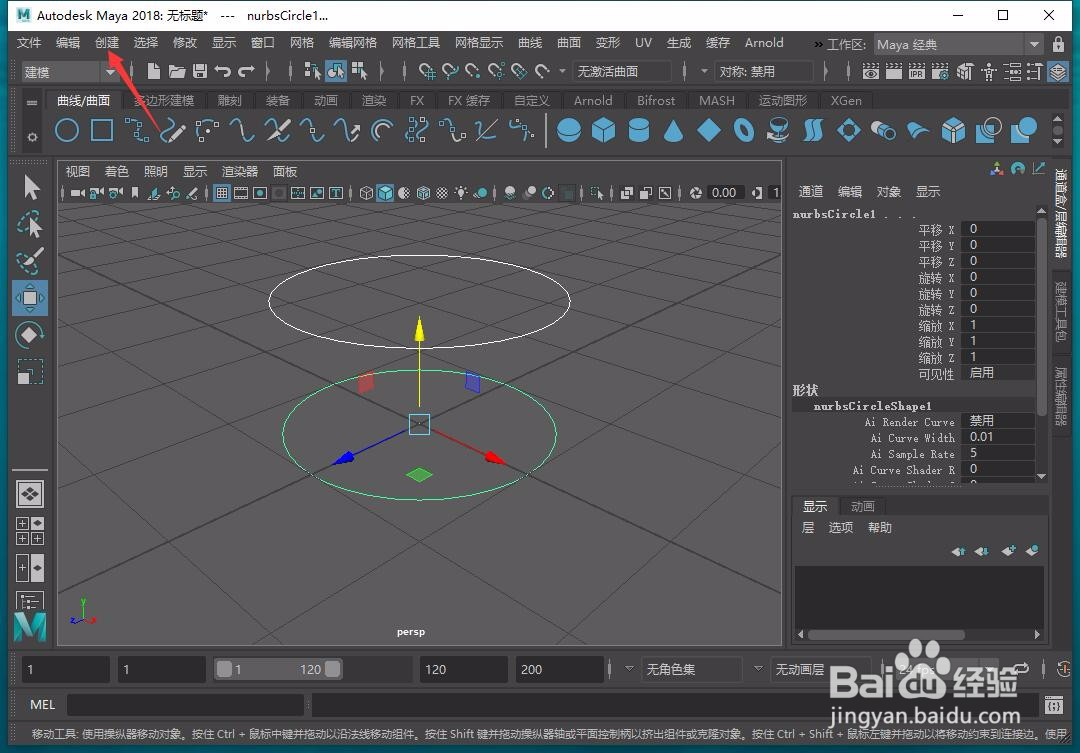Undo the last action

coord(222,71)
